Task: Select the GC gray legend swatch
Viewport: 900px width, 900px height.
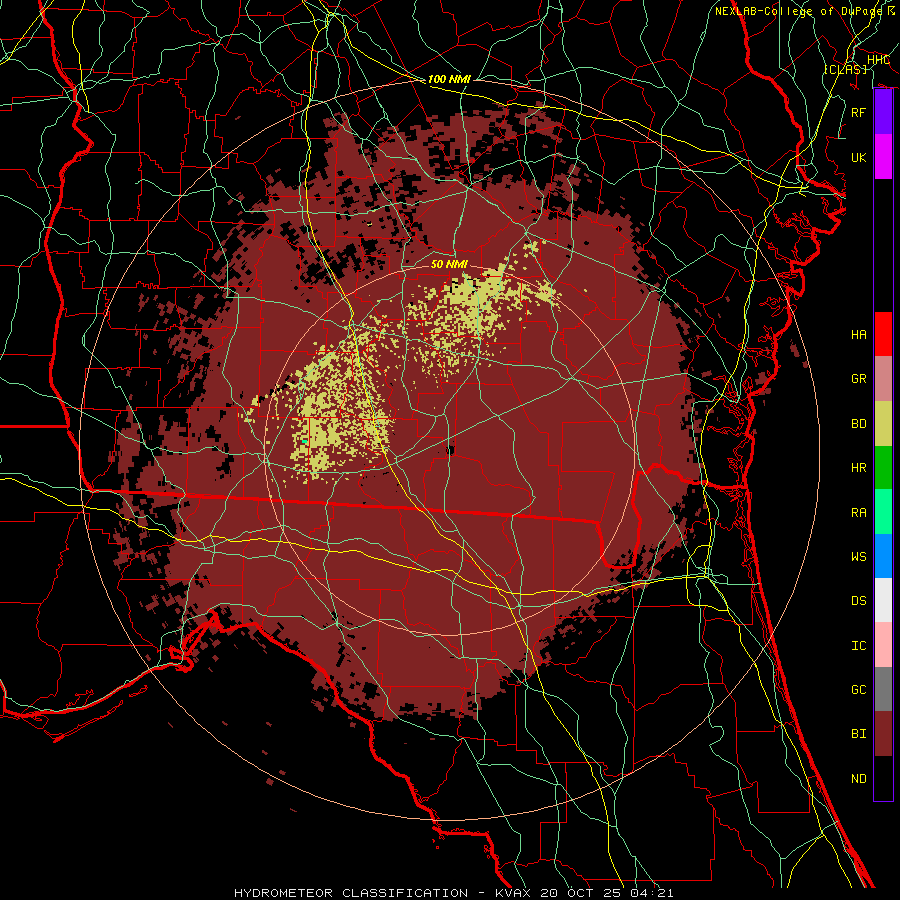Action: tap(883, 689)
